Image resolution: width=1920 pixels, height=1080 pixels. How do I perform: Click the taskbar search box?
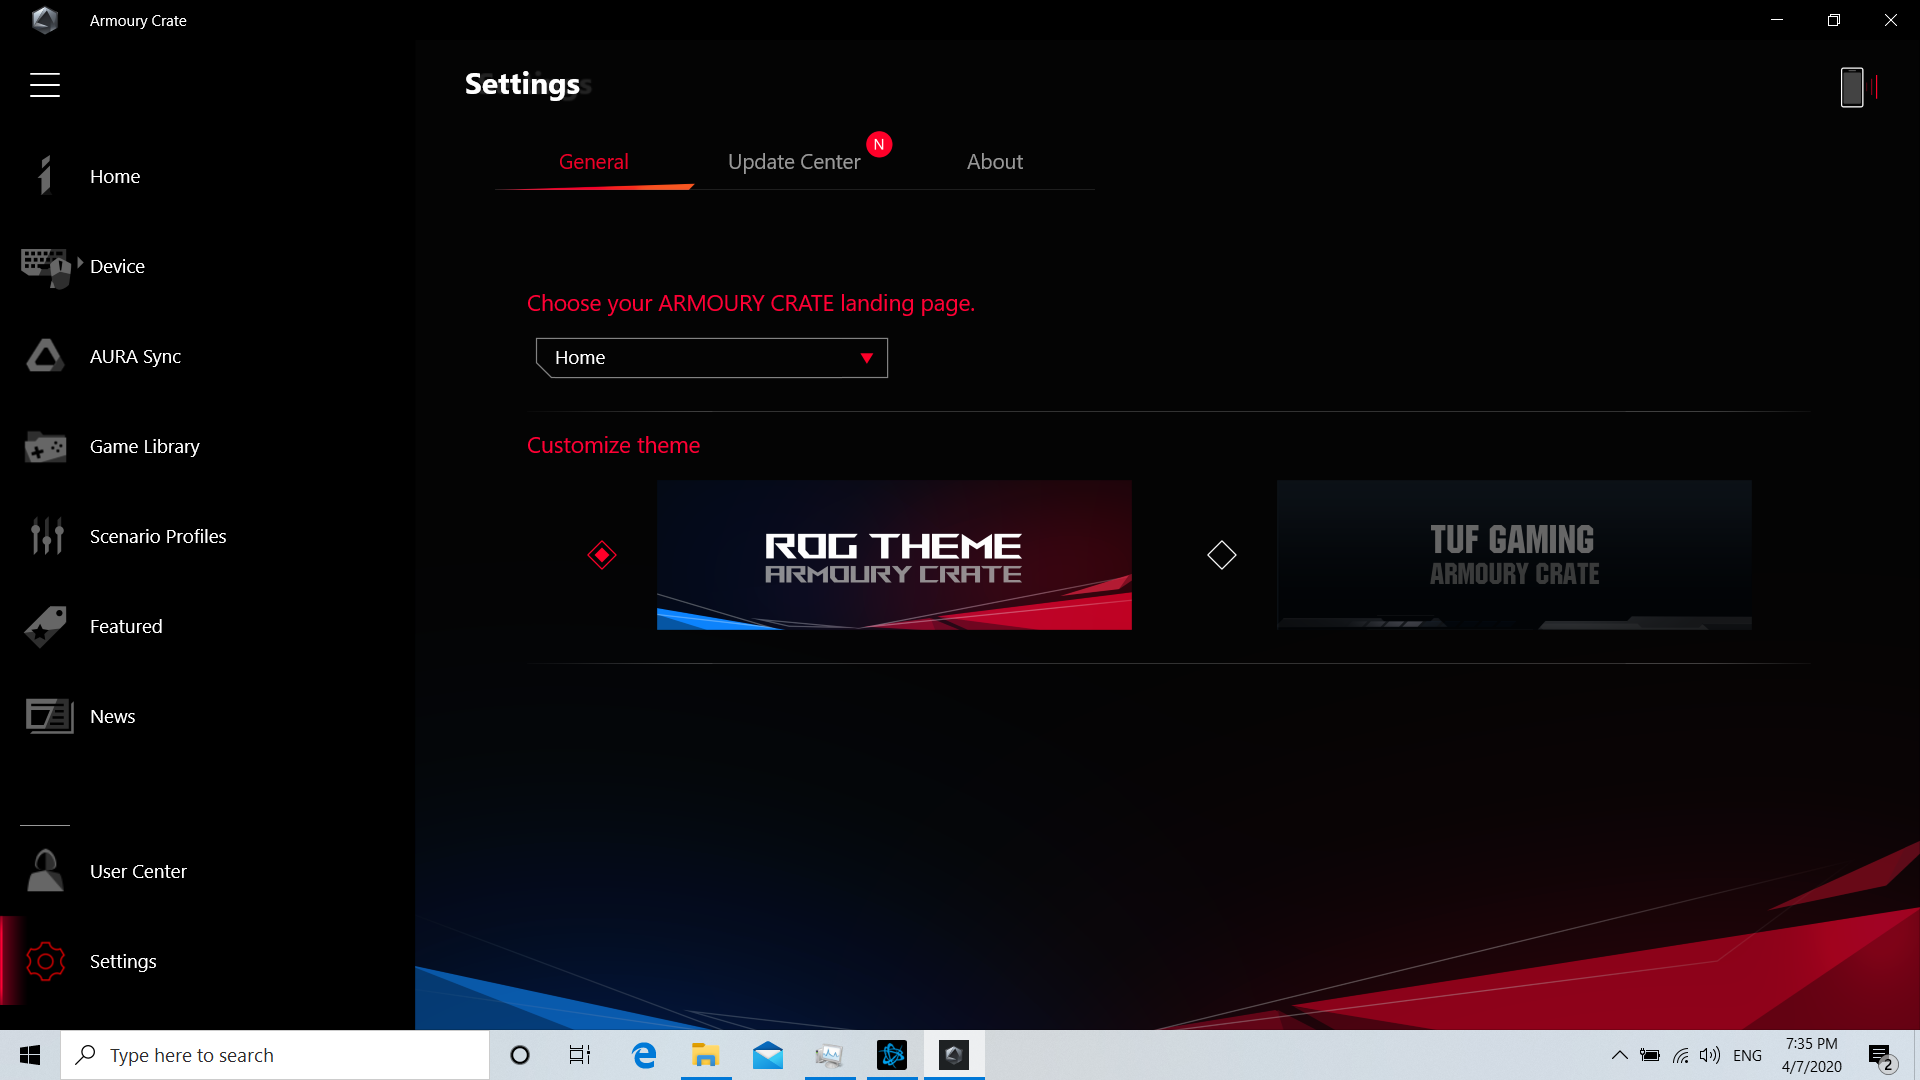click(x=275, y=1055)
